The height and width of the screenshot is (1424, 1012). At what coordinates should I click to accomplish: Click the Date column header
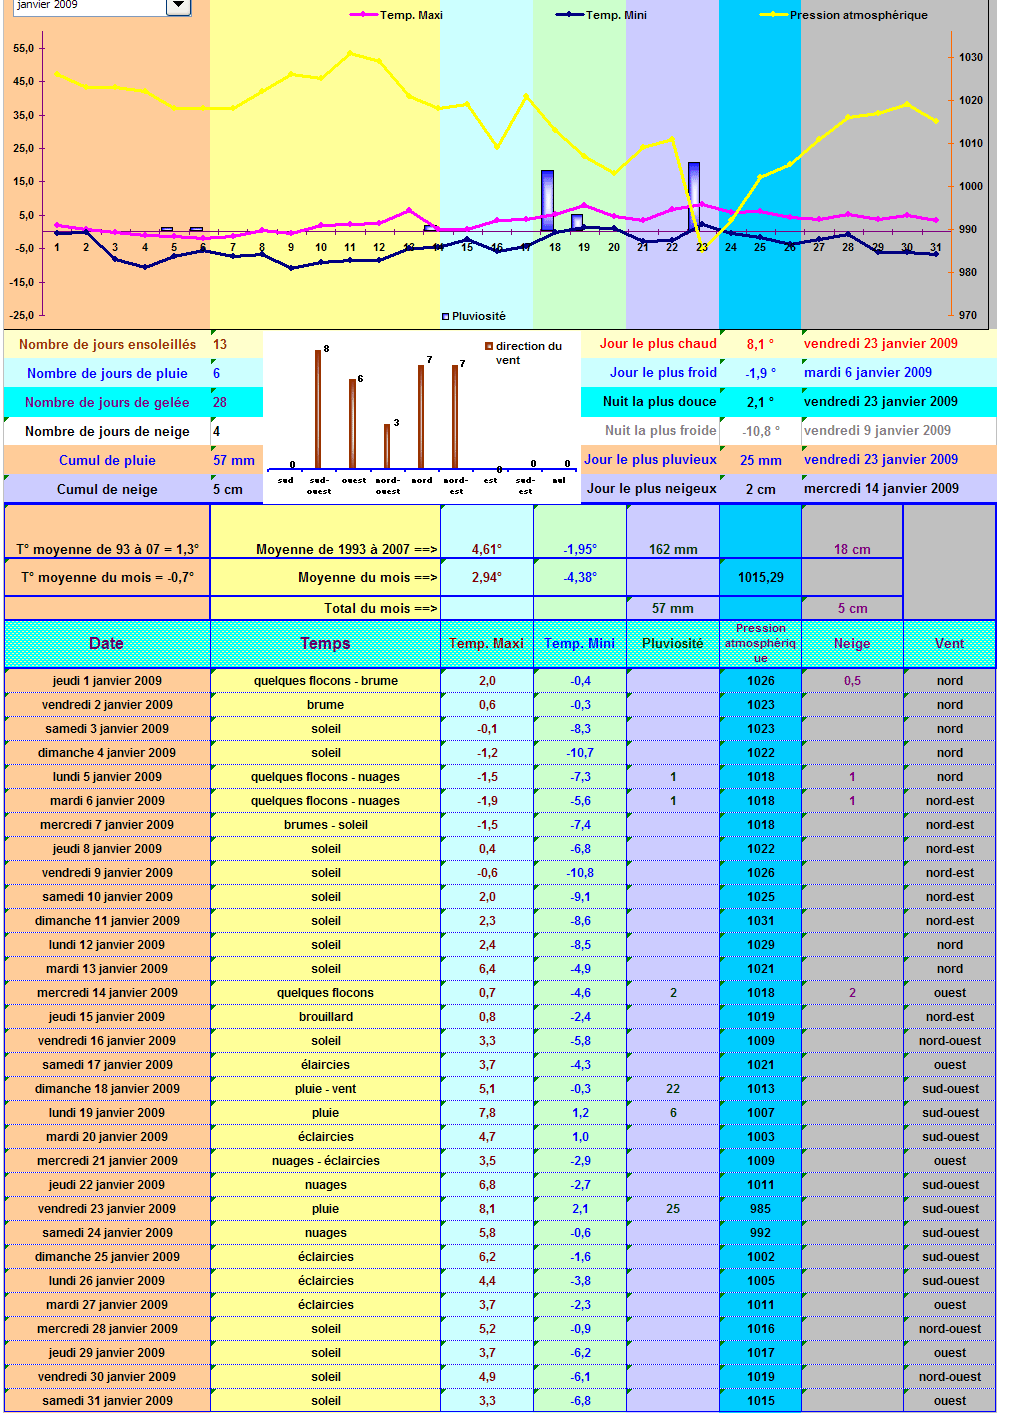tap(107, 643)
